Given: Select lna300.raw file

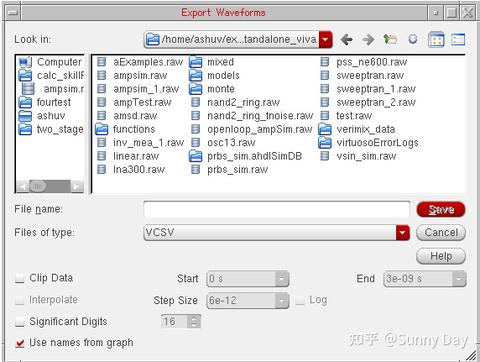Looking at the screenshot, I should 131,170.
